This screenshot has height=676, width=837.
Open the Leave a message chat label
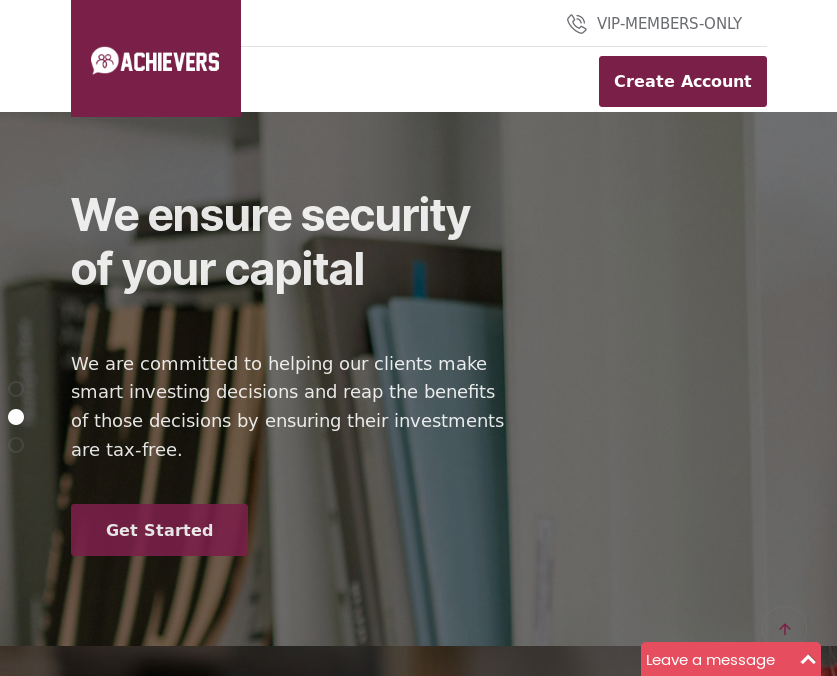click(710, 661)
